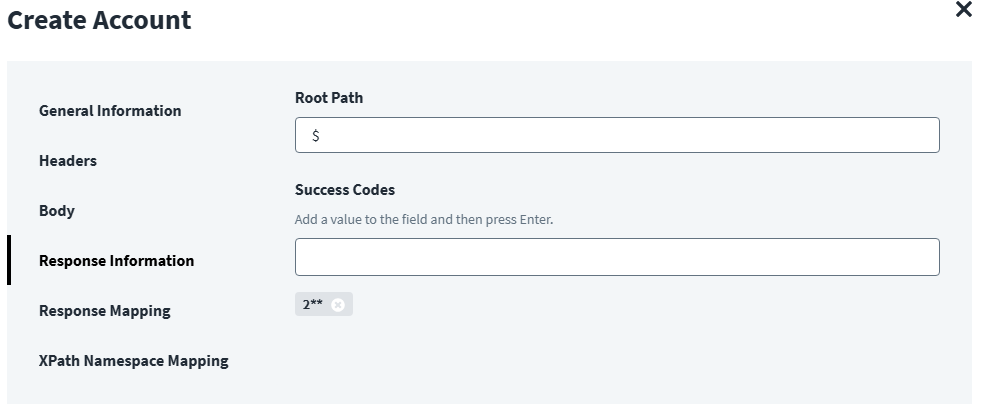Show the XPath Namespace Mapping section
994x404 pixels.
pyautogui.click(x=133, y=361)
